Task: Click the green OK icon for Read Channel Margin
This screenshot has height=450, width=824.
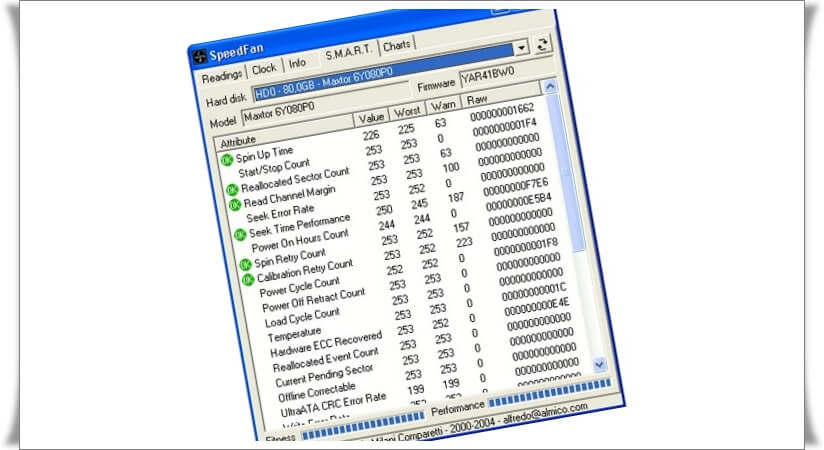Action: [235, 204]
